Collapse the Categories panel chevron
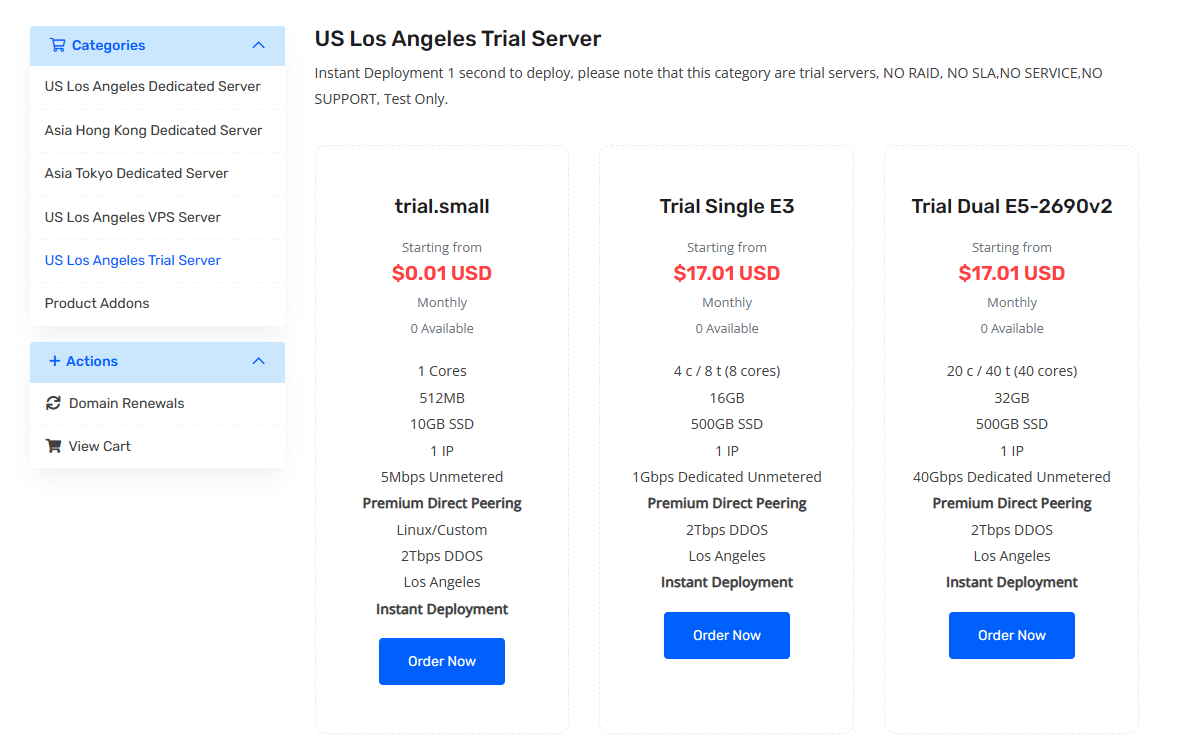This screenshot has width=1198, height=743. point(258,45)
